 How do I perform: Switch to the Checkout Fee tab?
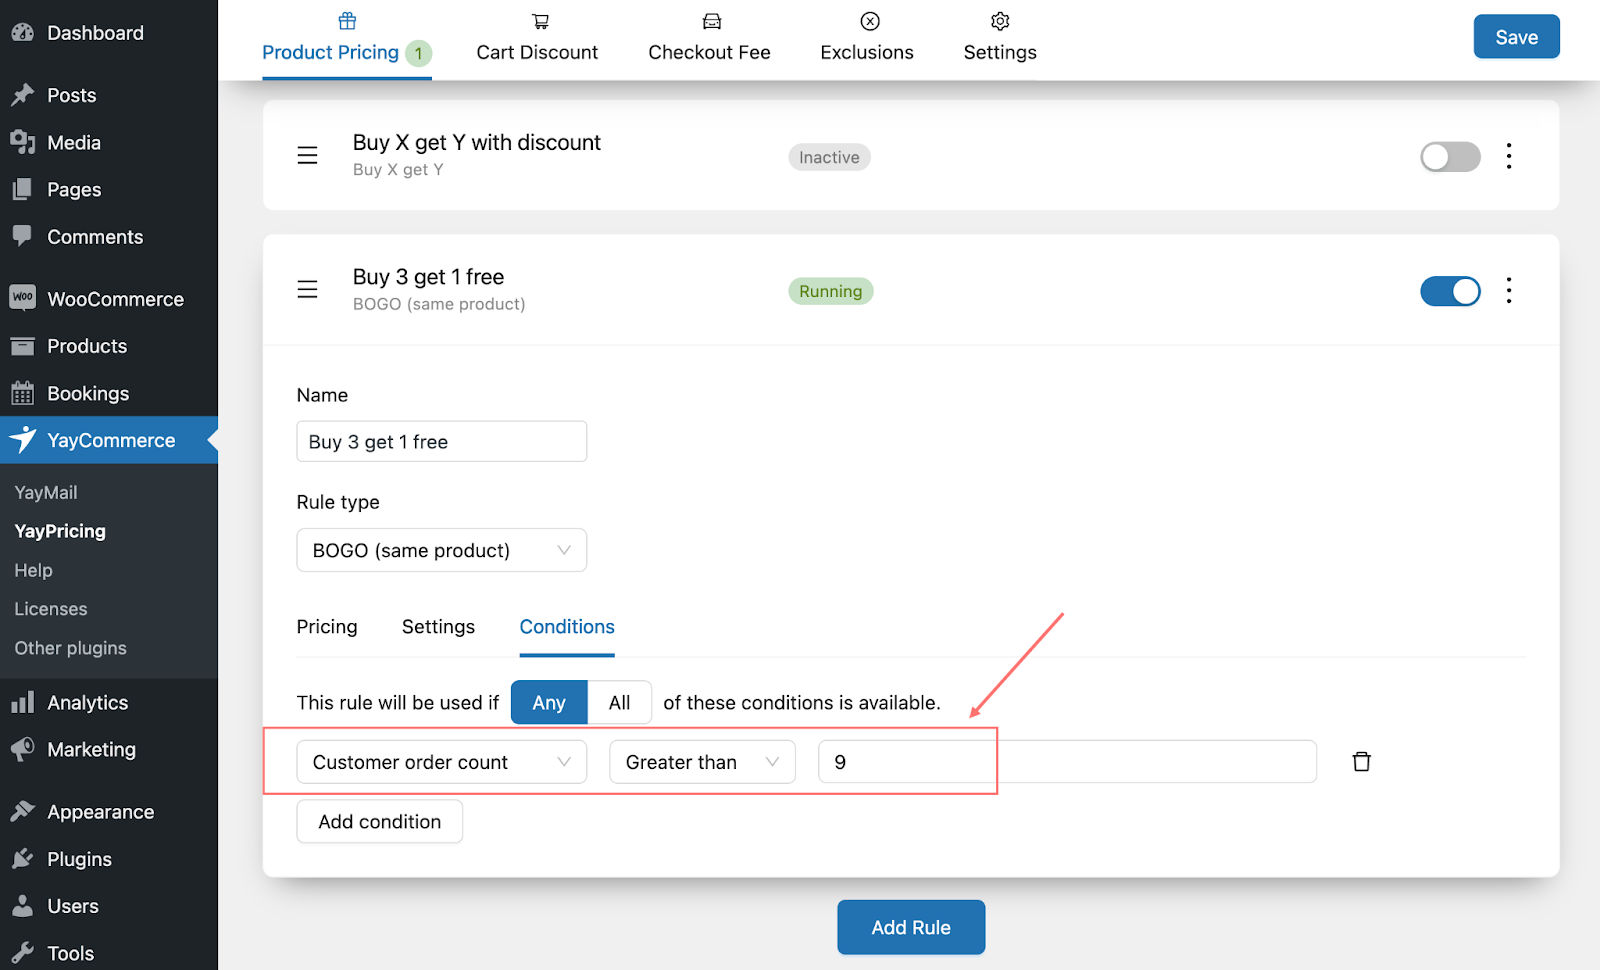tap(709, 40)
